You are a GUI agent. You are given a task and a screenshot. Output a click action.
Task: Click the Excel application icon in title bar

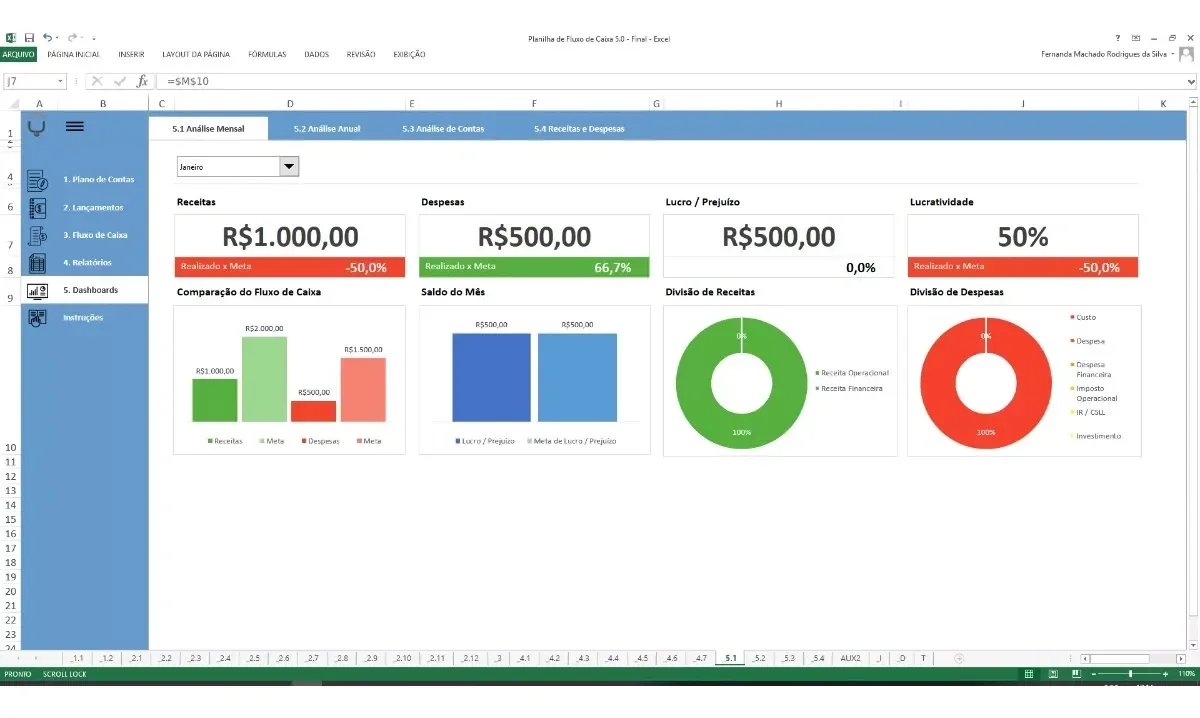pyautogui.click(x=9, y=38)
